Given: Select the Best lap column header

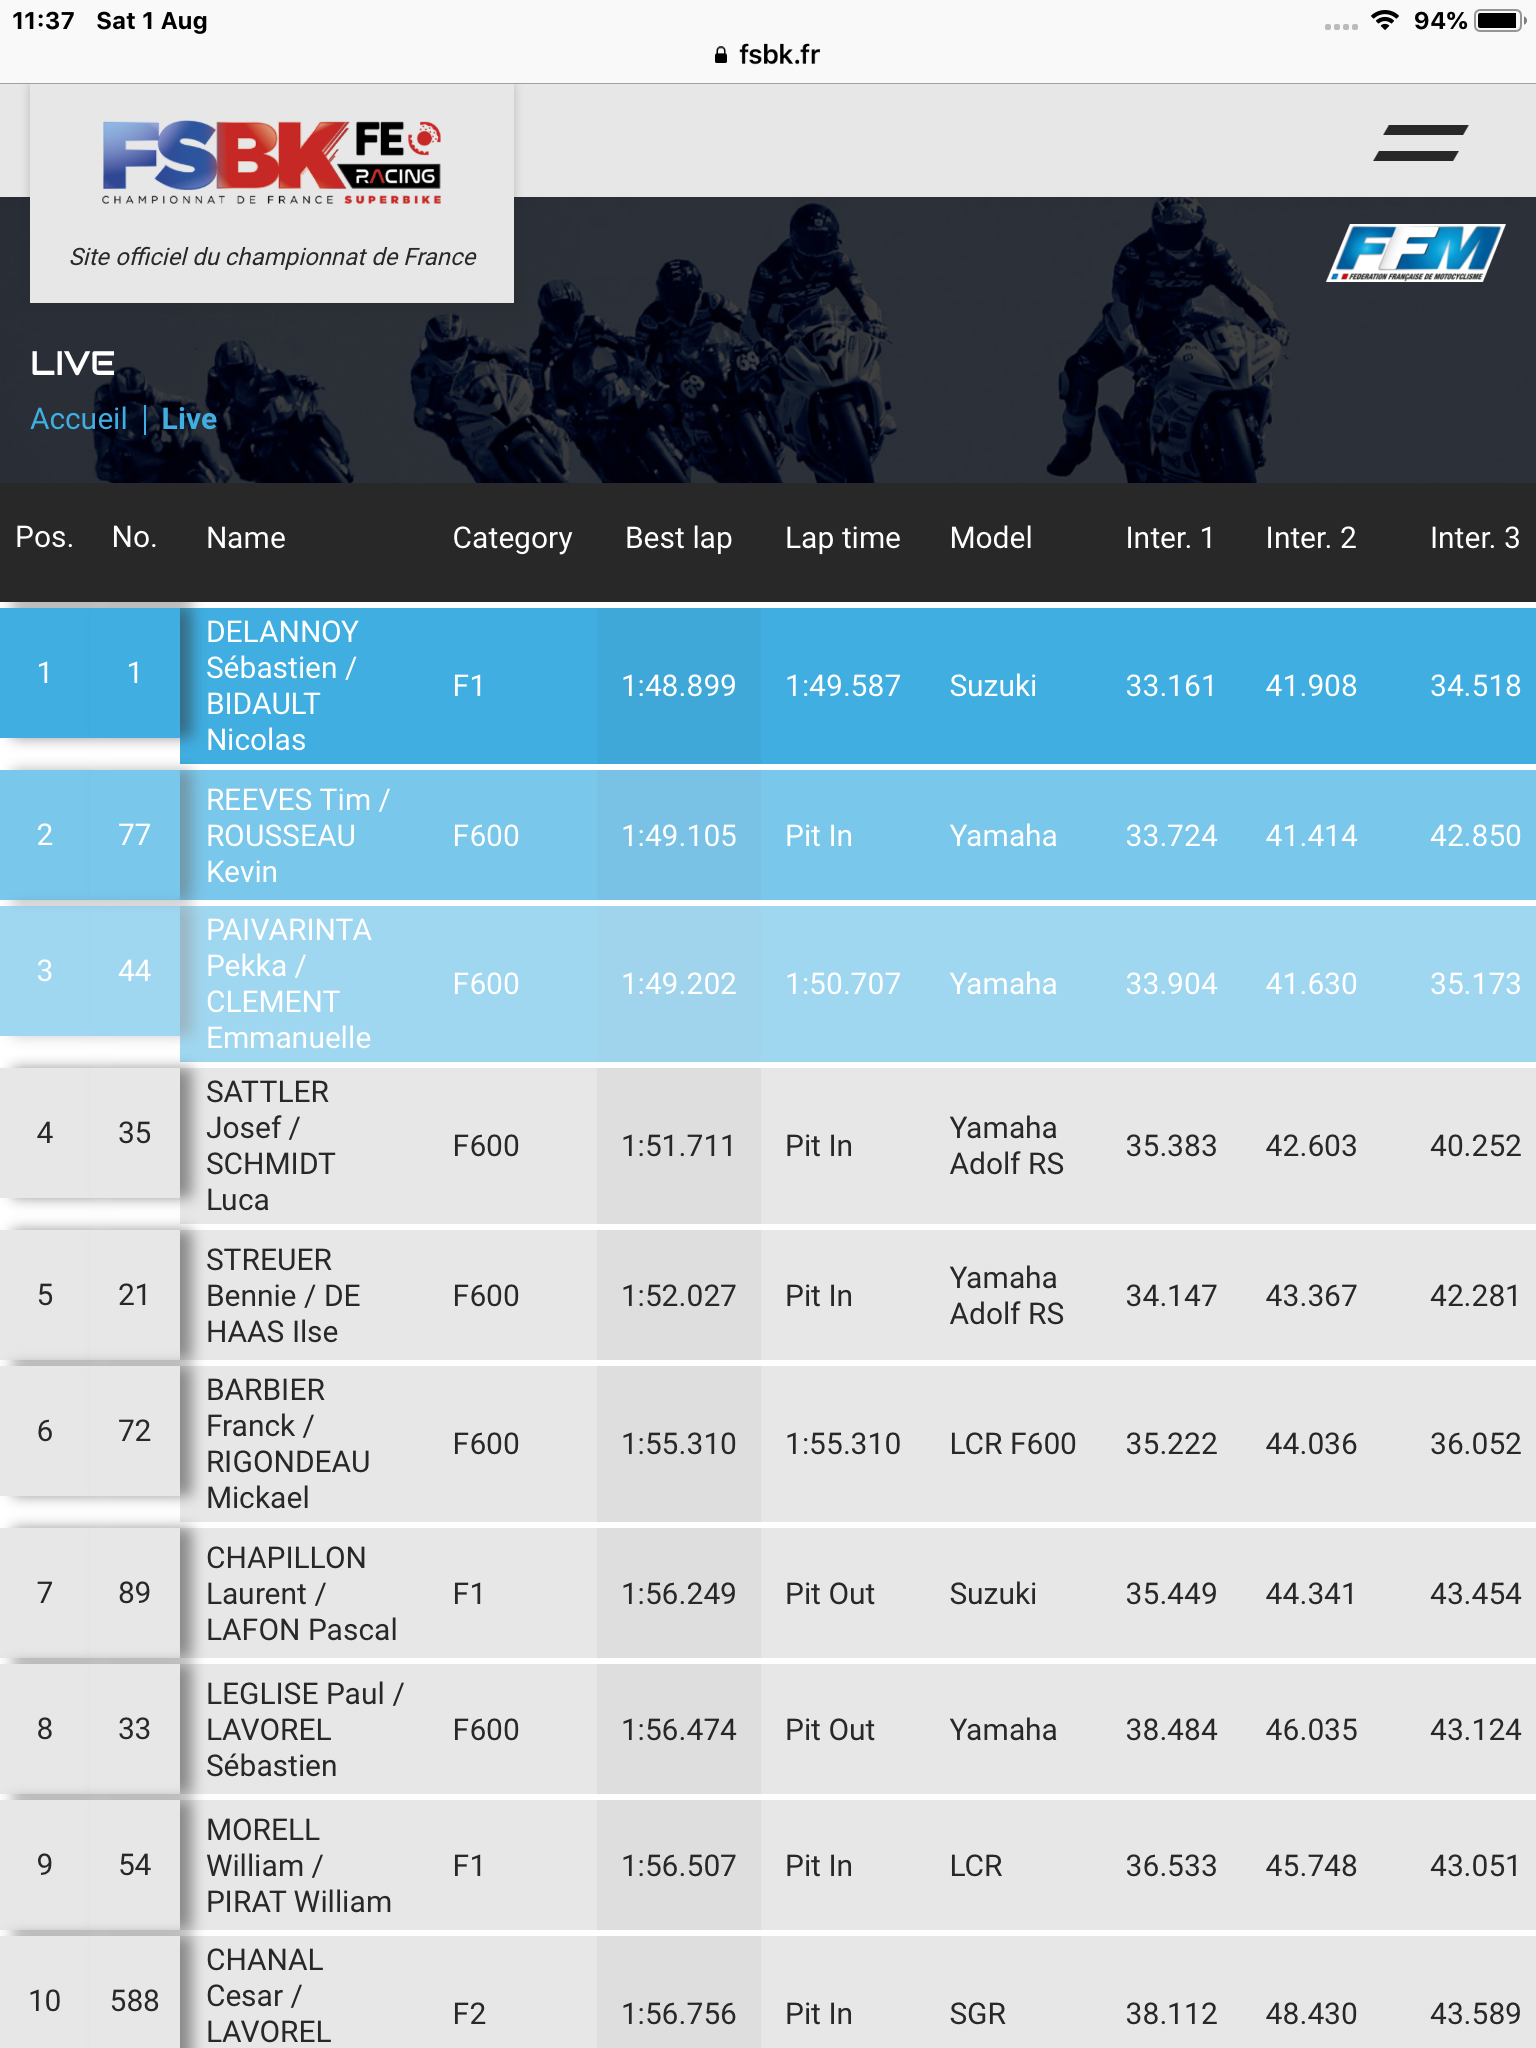Looking at the screenshot, I should (679, 538).
